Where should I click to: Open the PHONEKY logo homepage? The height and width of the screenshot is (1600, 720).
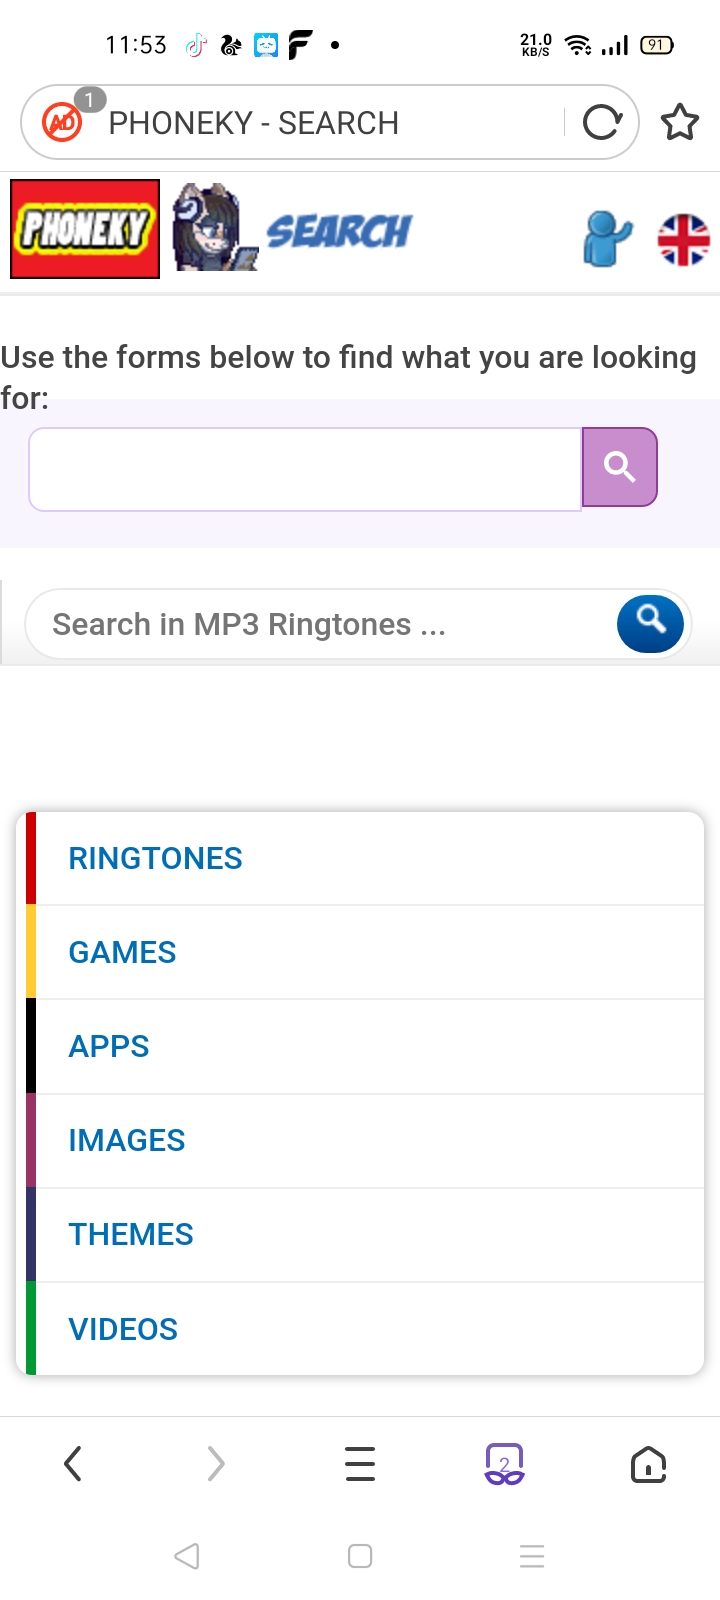coord(85,229)
